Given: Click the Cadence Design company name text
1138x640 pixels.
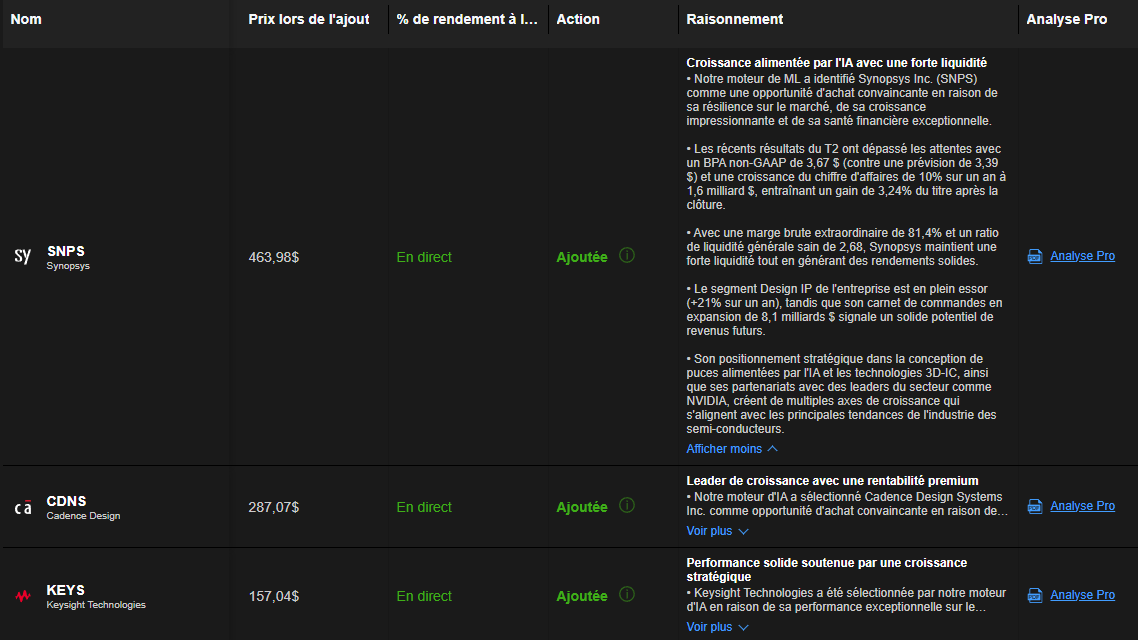Looking at the screenshot, I should (x=83, y=516).
